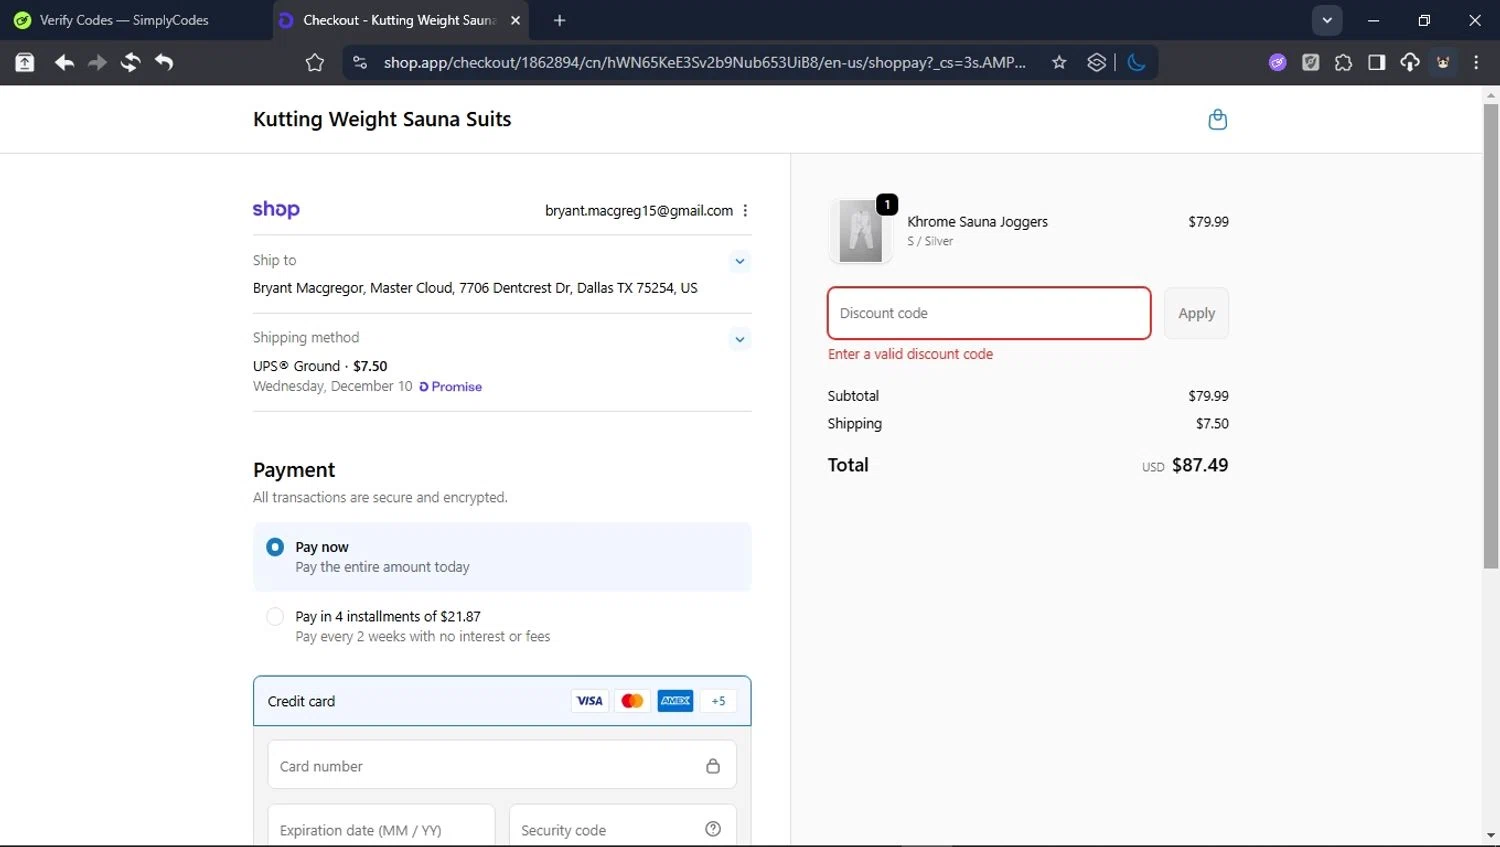Click the browser address bar URL
The image size is (1500, 847).
tap(705, 62)
